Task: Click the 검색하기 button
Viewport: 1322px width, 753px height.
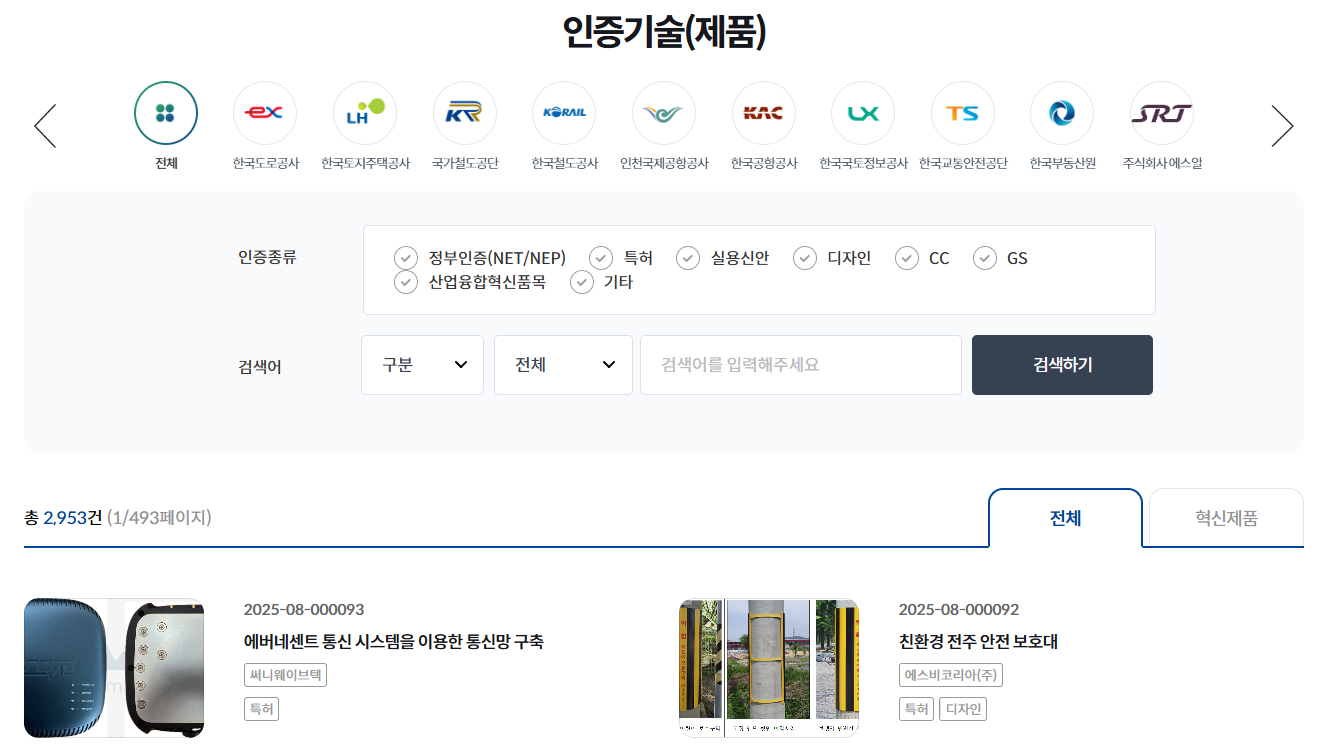Action: [1062, 365]
